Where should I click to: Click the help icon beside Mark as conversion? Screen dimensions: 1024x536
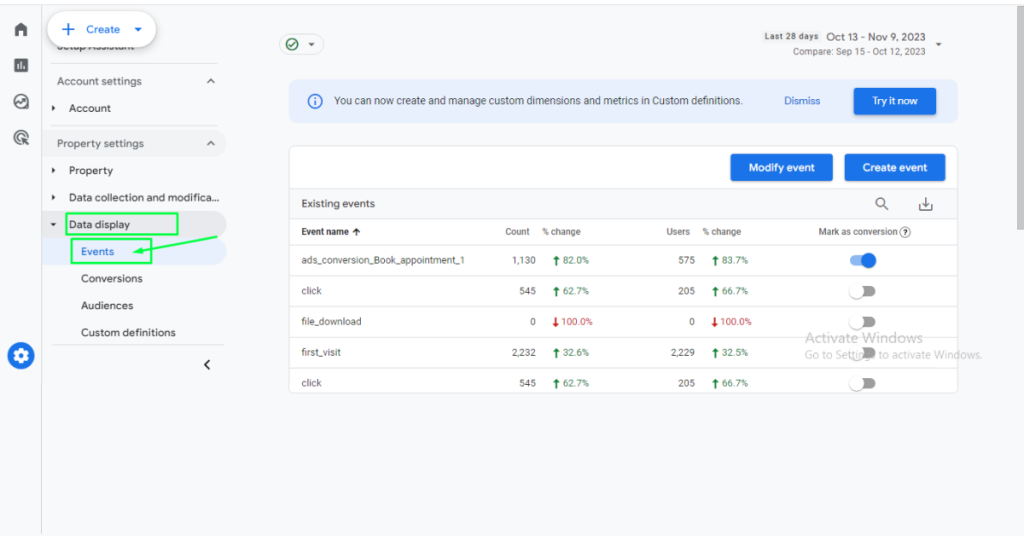pos(905,232)
